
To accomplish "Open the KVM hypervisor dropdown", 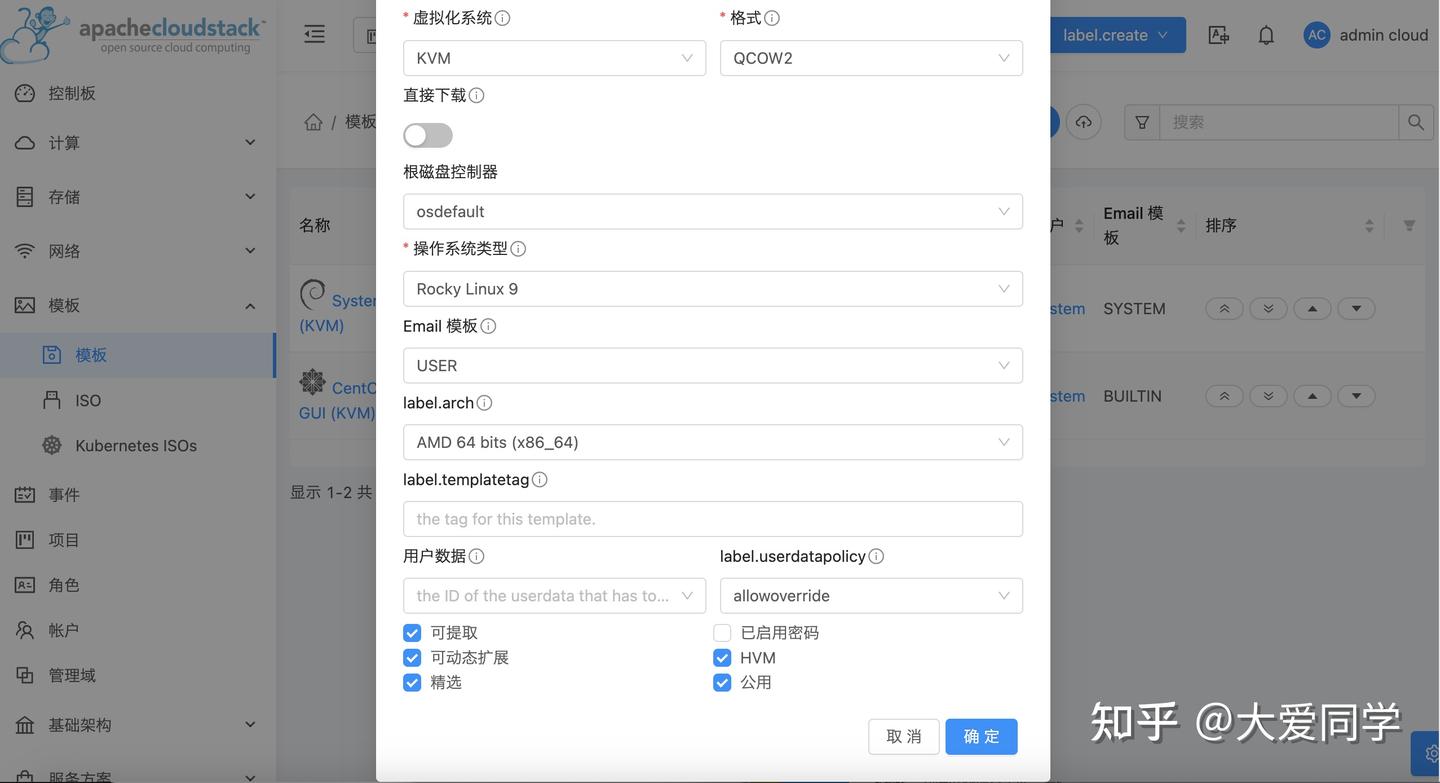I will (x=555, y=56).
